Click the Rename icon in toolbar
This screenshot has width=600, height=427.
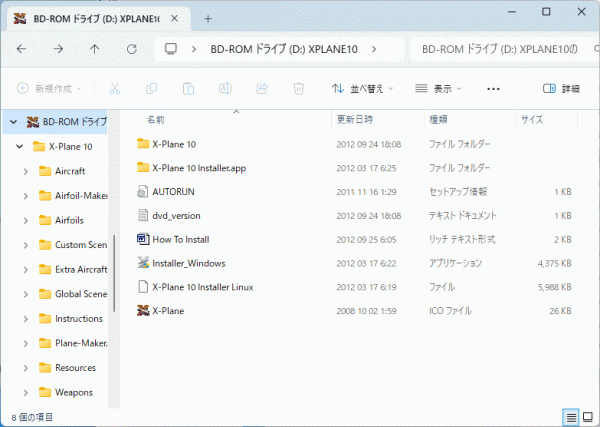point(225,89)
